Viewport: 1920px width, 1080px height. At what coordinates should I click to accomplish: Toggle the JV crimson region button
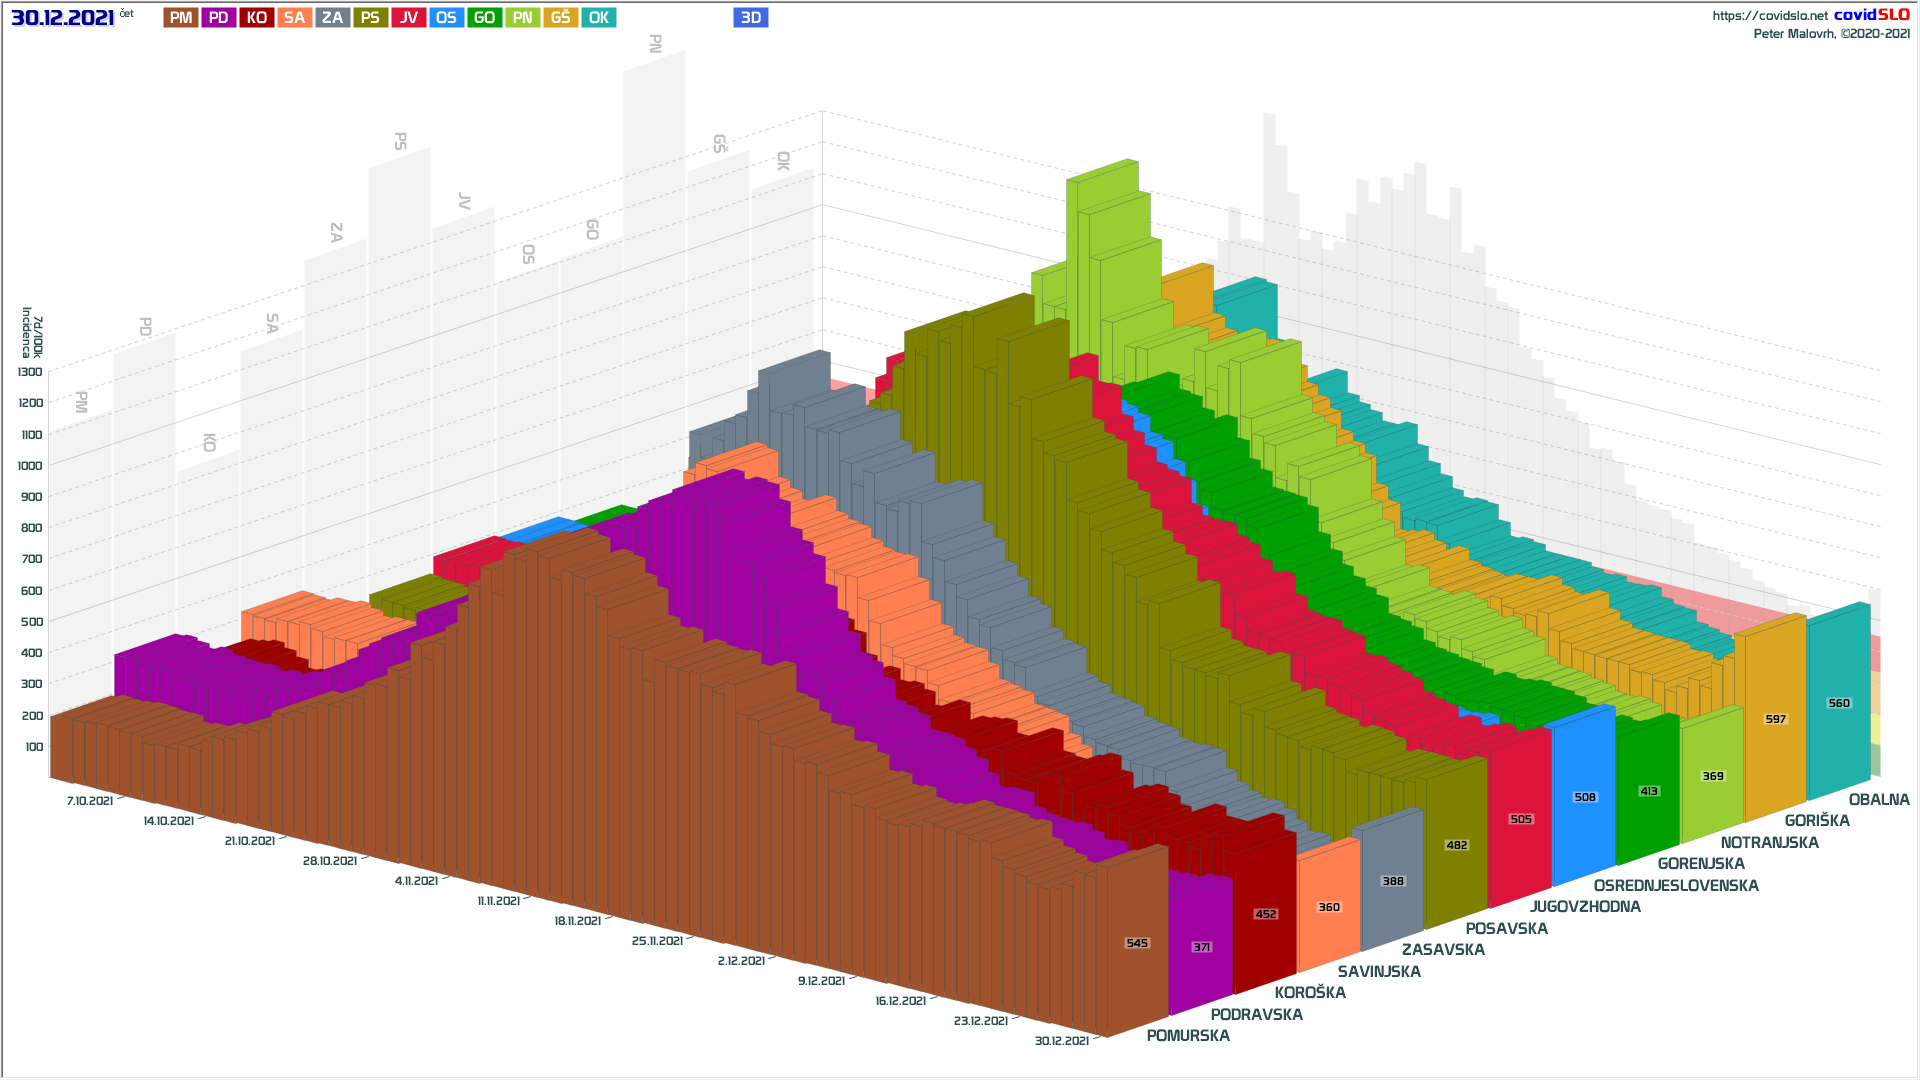(x=409, y=18)
